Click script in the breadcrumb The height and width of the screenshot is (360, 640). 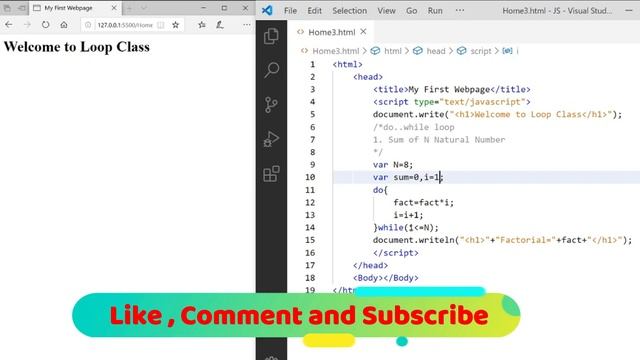481,51
